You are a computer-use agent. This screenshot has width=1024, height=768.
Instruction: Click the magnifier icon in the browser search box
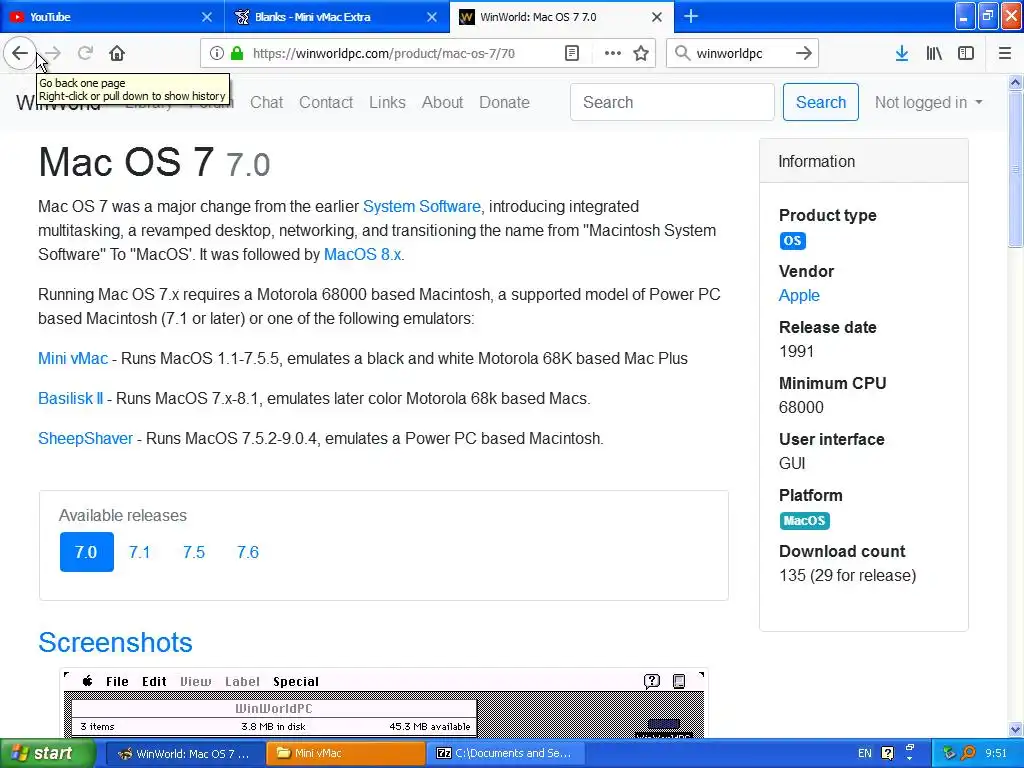[x=682, y=54]
